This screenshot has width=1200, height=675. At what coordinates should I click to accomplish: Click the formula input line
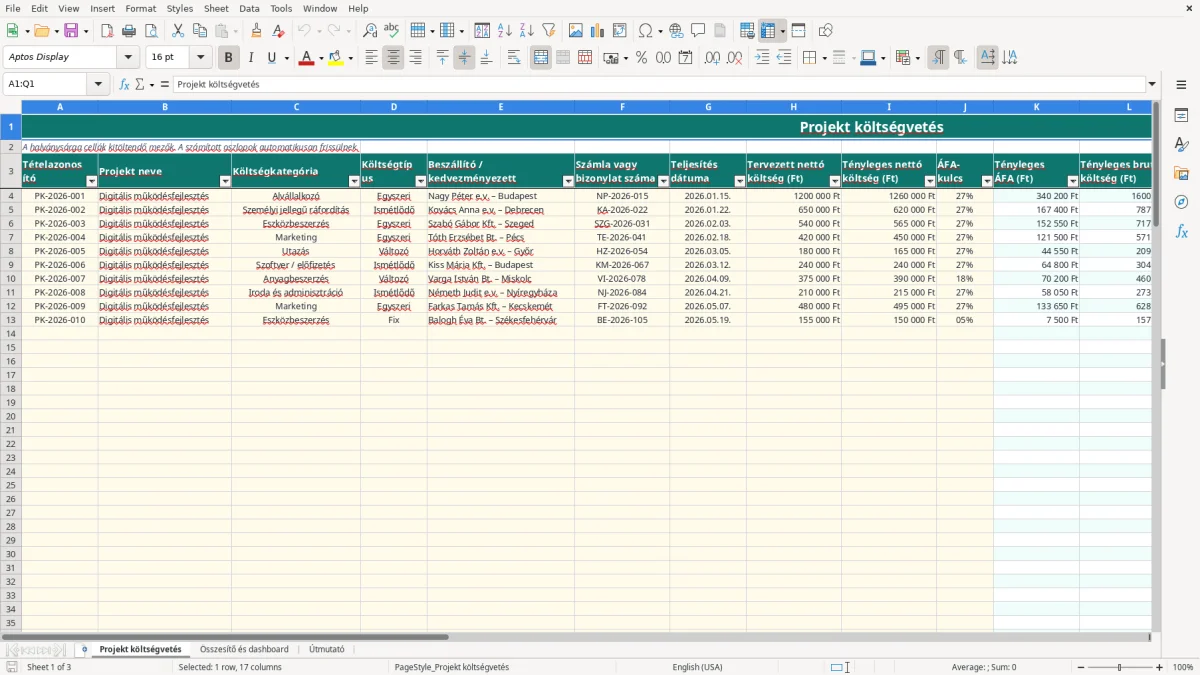click(659, 84)
